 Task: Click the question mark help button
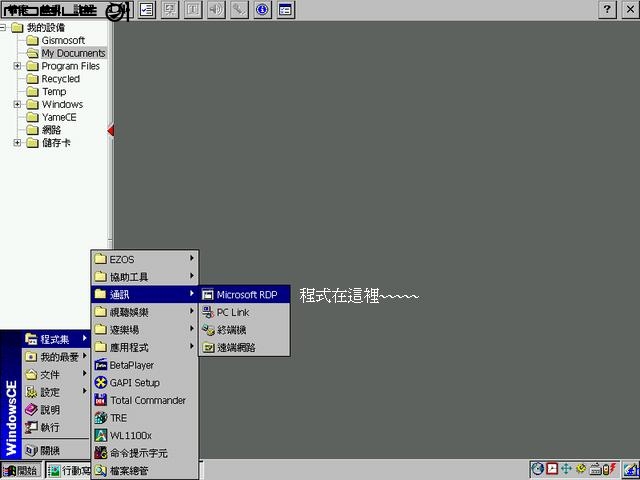[x=607, y=9]
